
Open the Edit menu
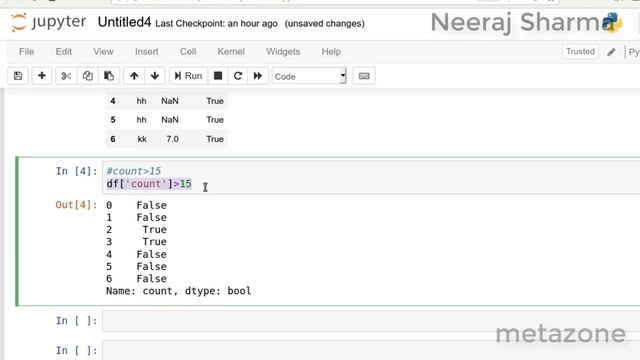[64, 52]
